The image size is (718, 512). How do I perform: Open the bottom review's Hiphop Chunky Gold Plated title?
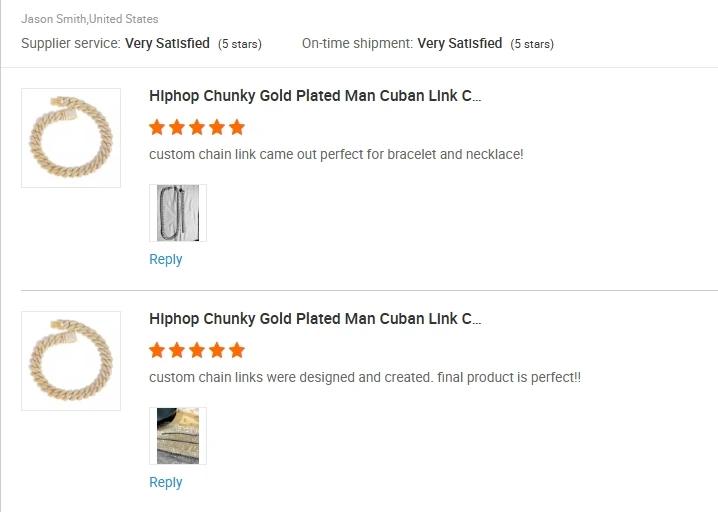pos(315,320)
